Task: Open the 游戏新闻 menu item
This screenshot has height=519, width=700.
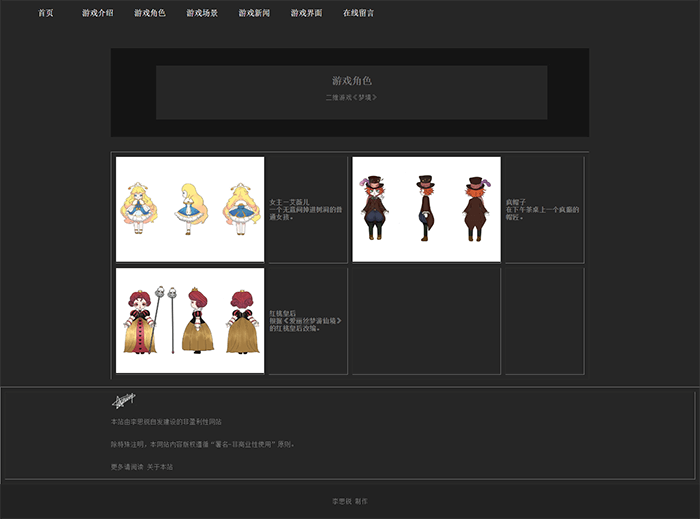Action: pos(254,13)
